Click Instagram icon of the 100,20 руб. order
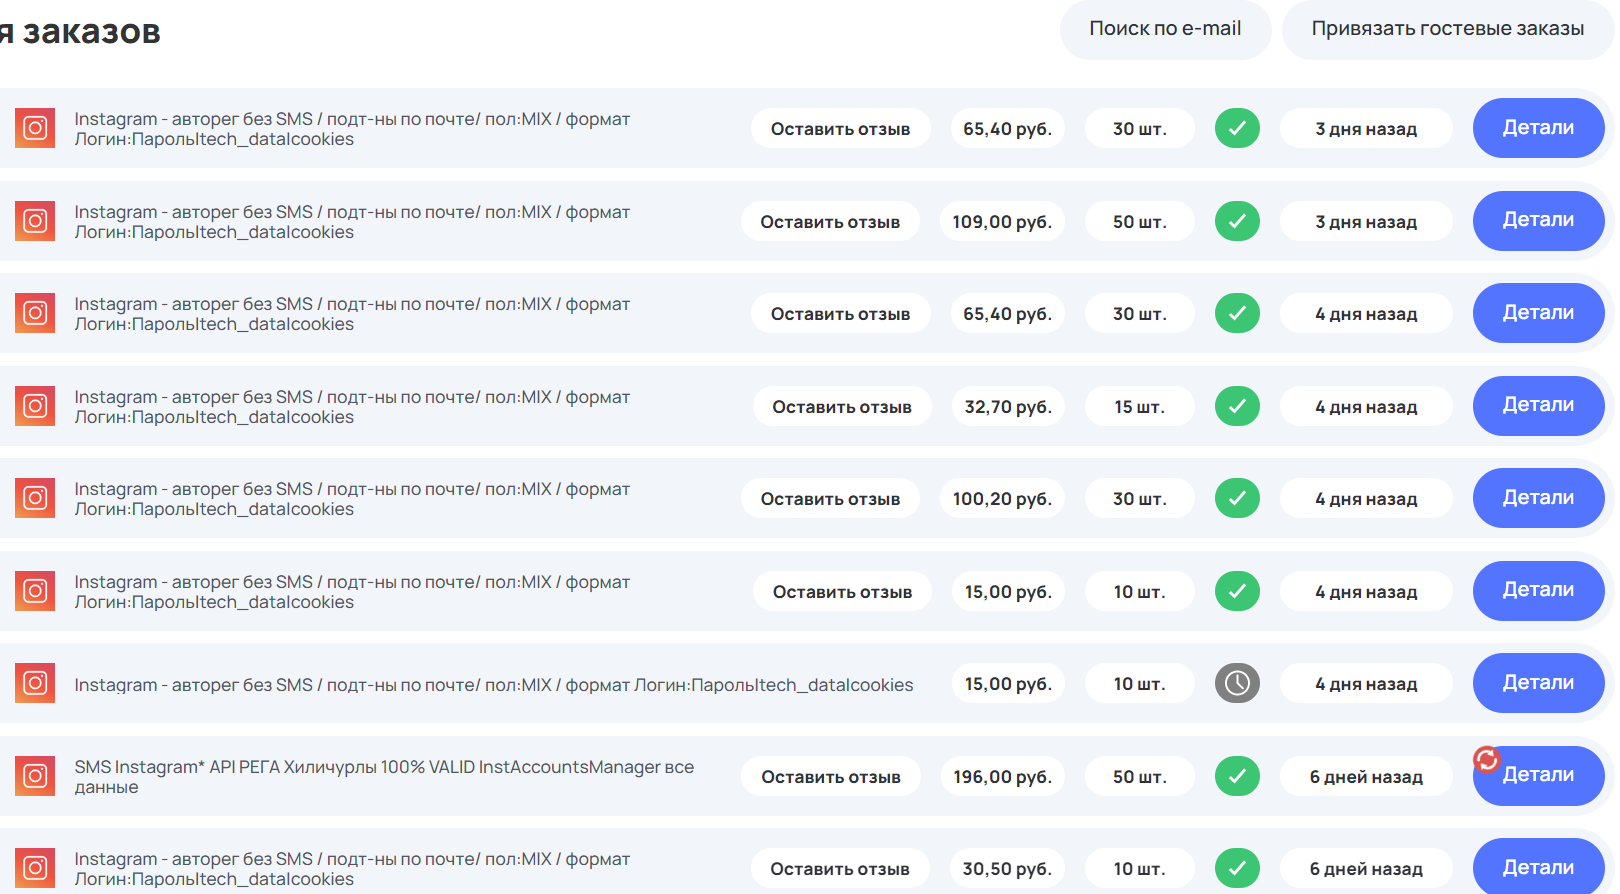The image size is (1620, 894). click(35, 498)
